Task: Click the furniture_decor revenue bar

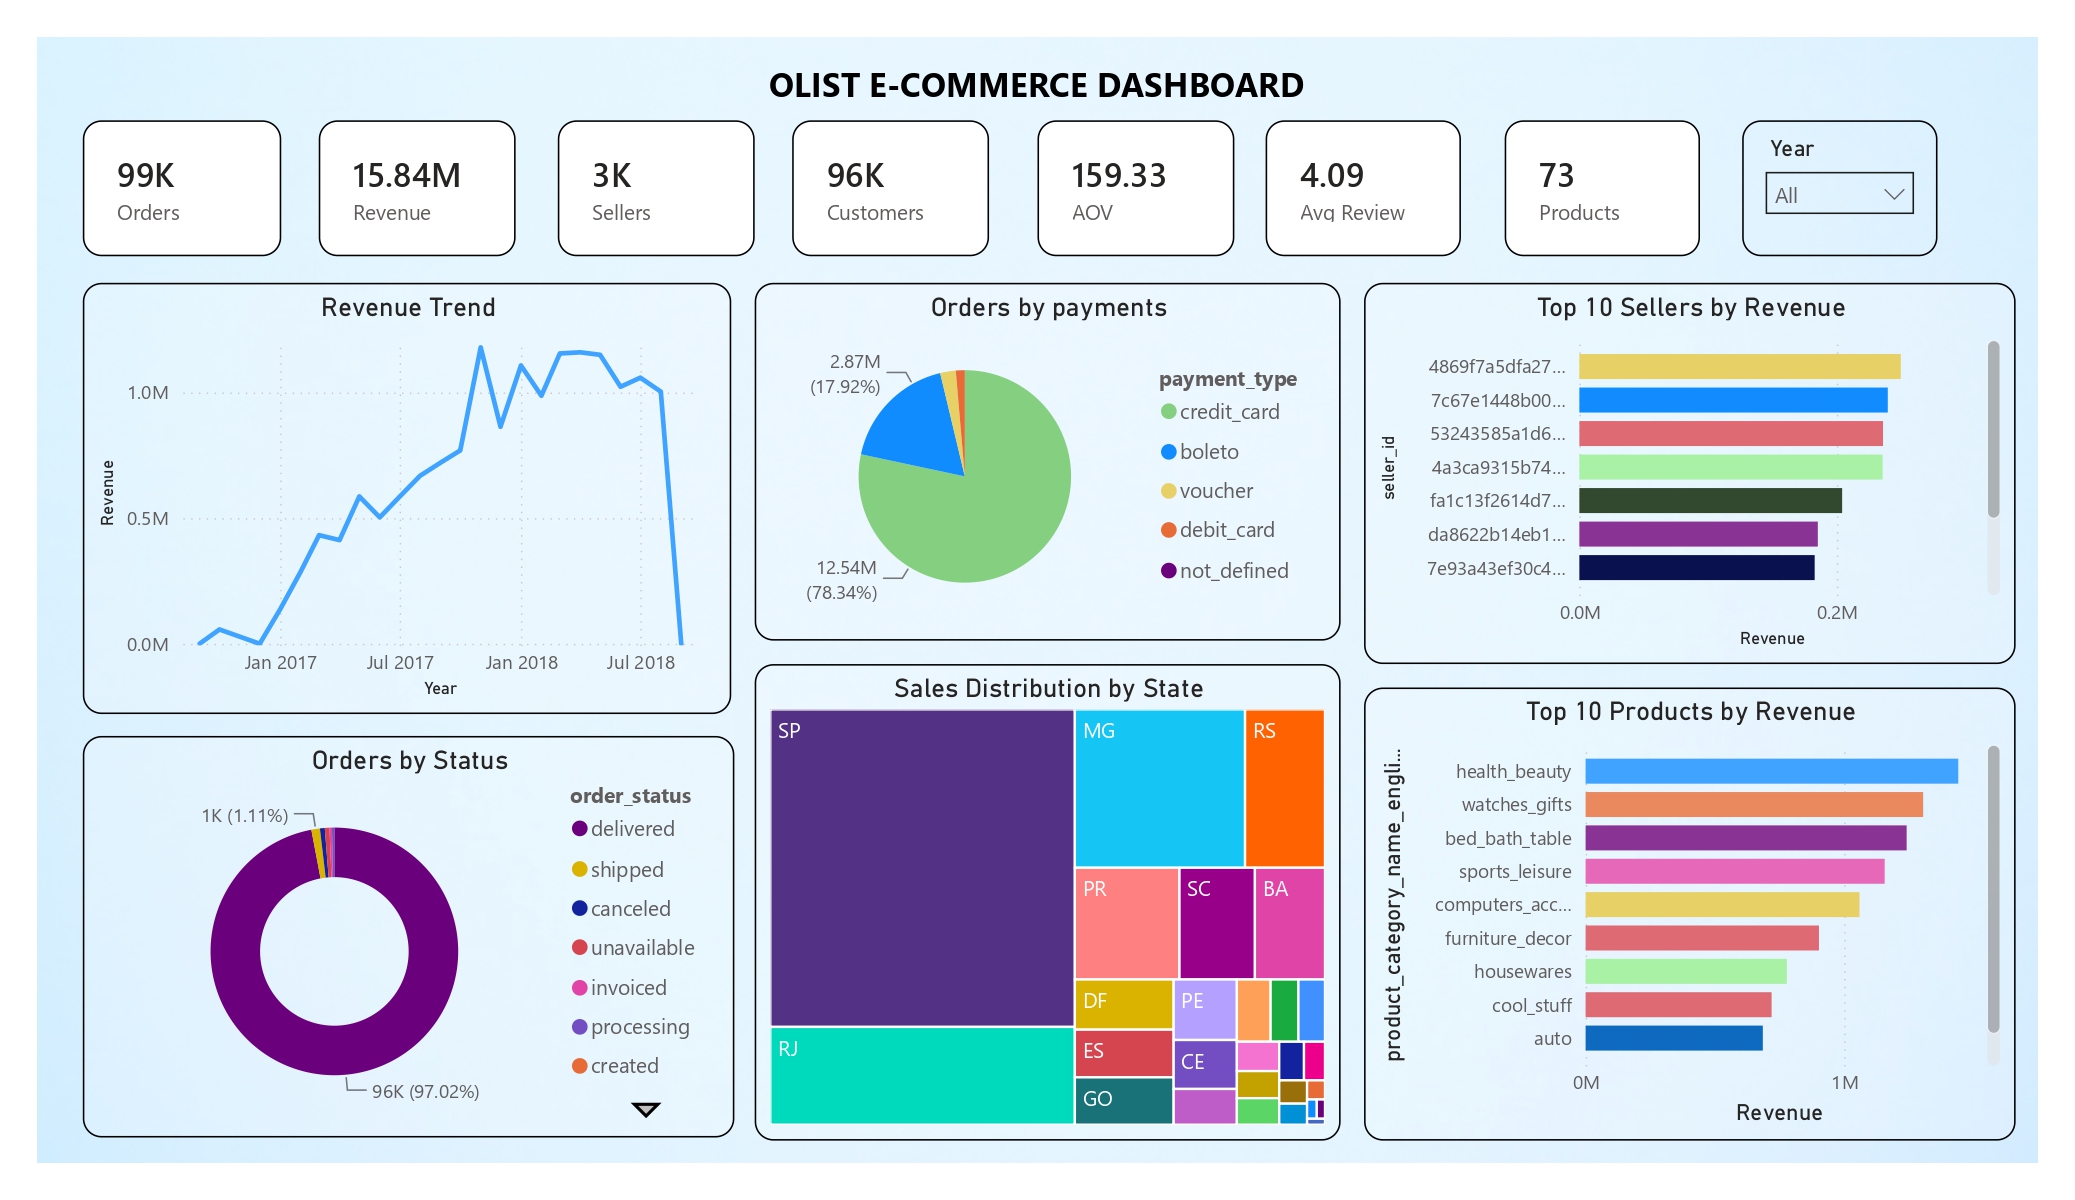Action: pos(1702,938)
